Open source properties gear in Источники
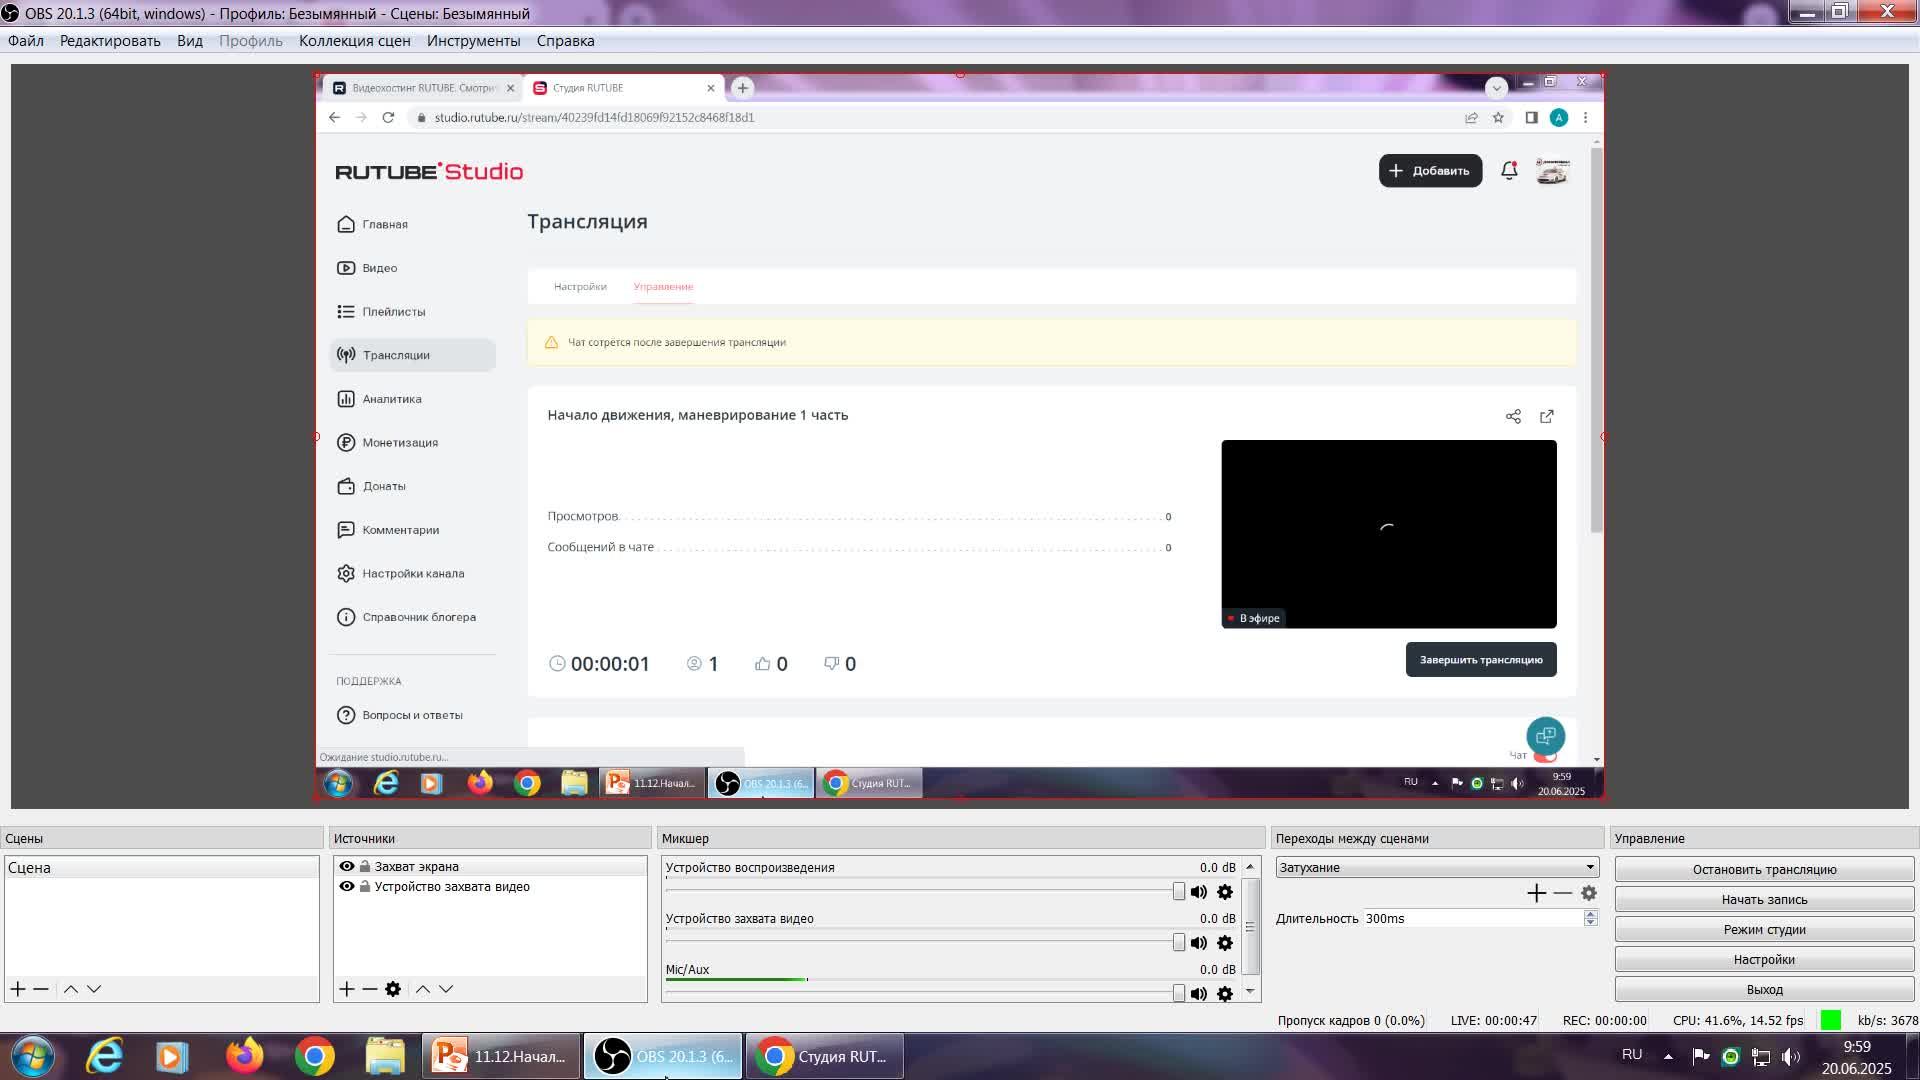 393,989
